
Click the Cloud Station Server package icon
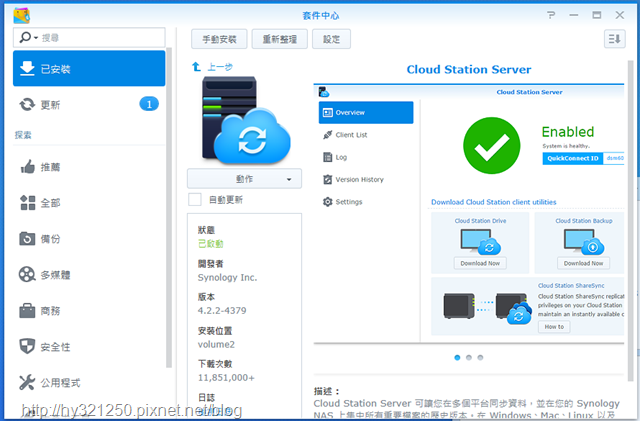(x=246, y=120)
